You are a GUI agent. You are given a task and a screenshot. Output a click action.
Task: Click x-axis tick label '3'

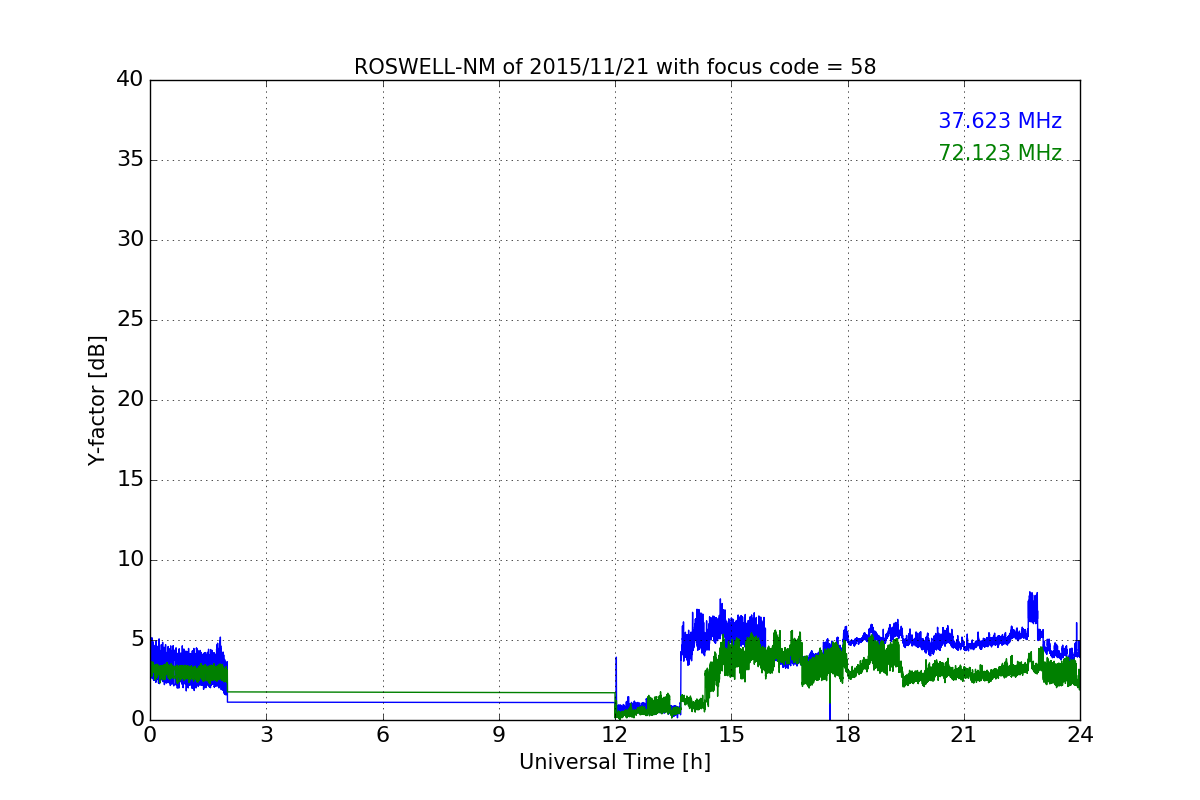[x=266, y=735]
